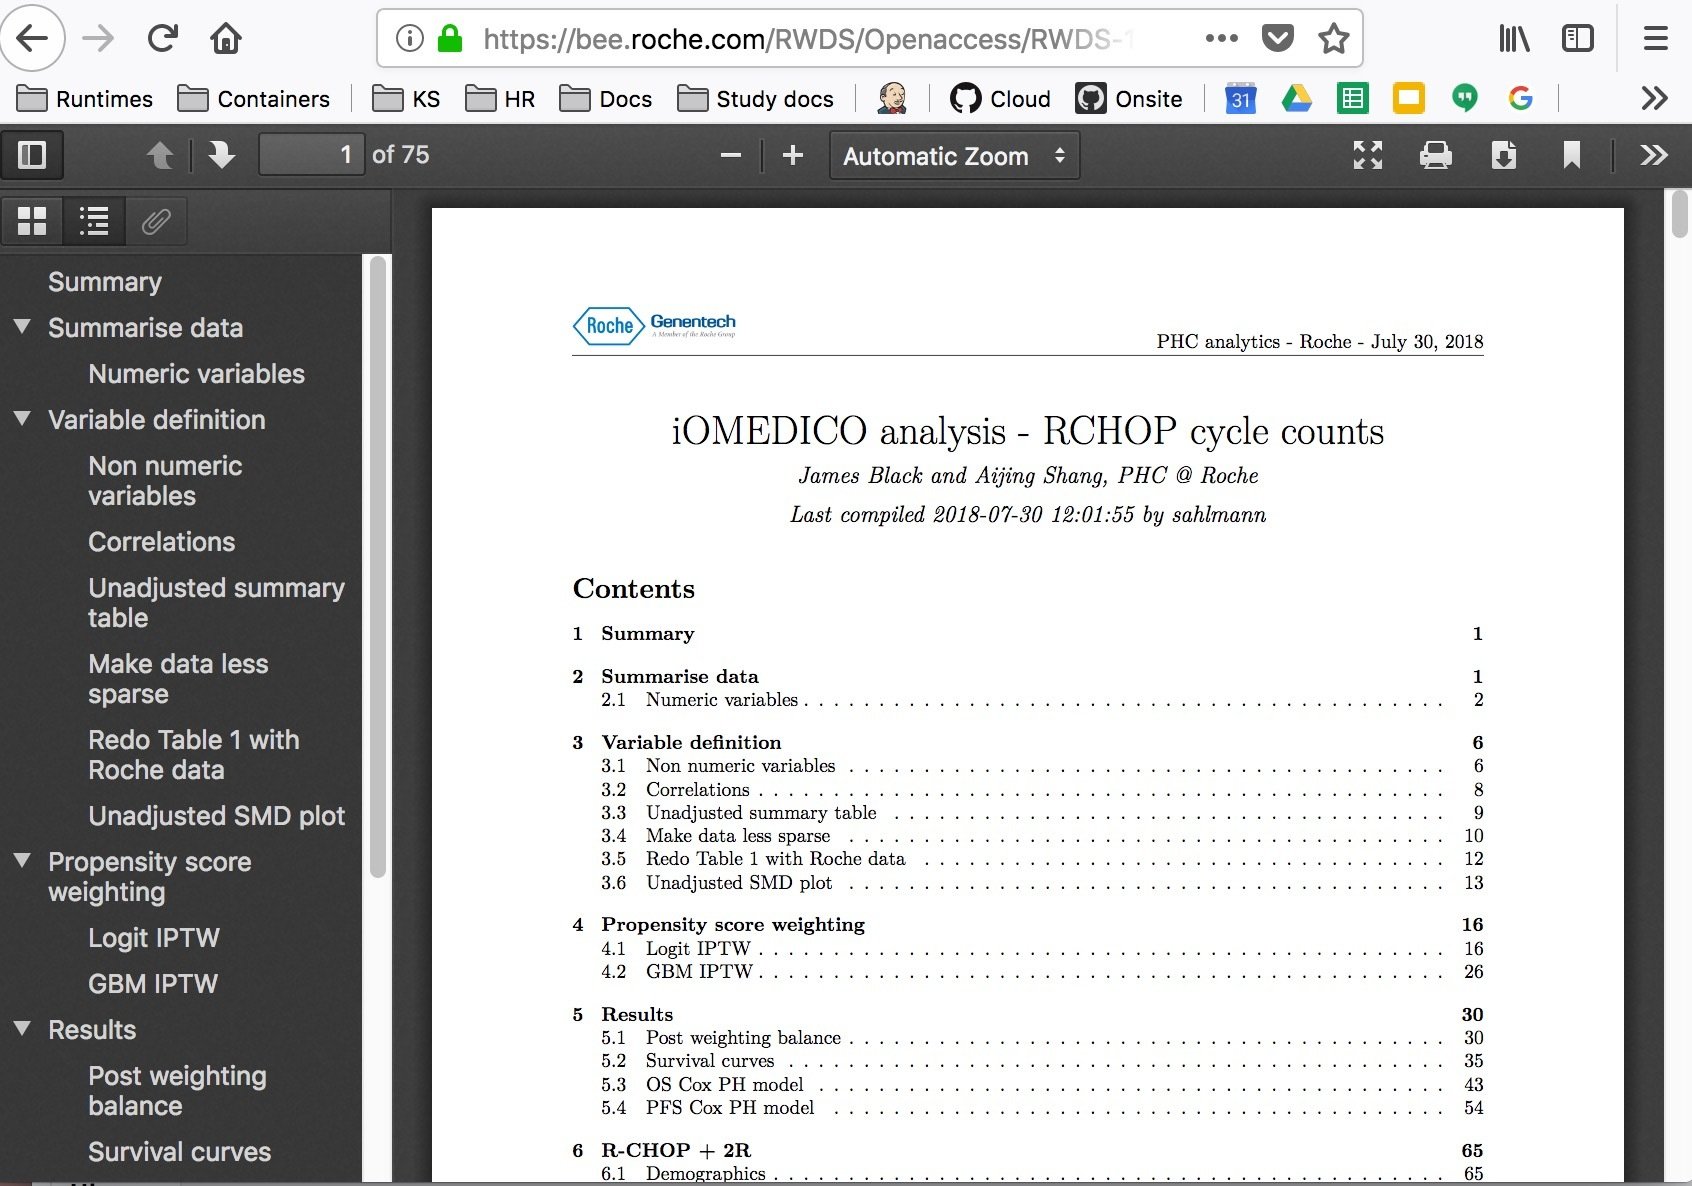Zoom out with minus button

coord(731,155)
